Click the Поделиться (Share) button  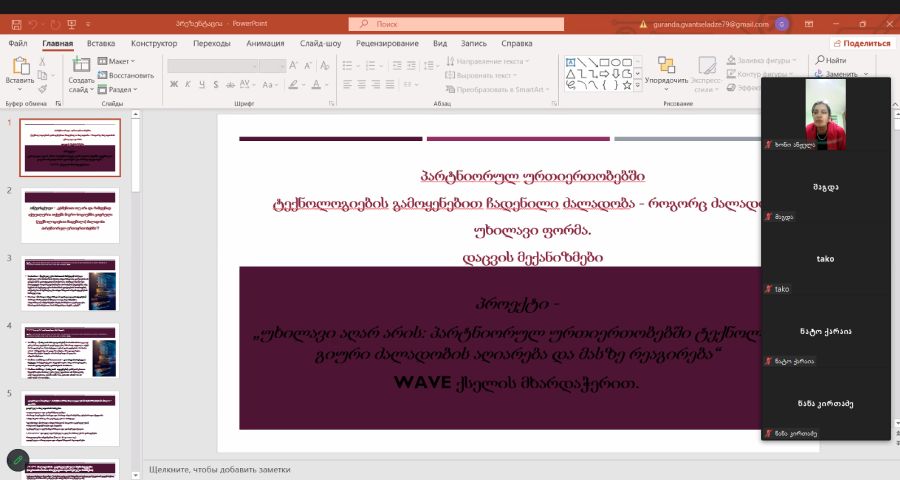click(x=860, y=43)
